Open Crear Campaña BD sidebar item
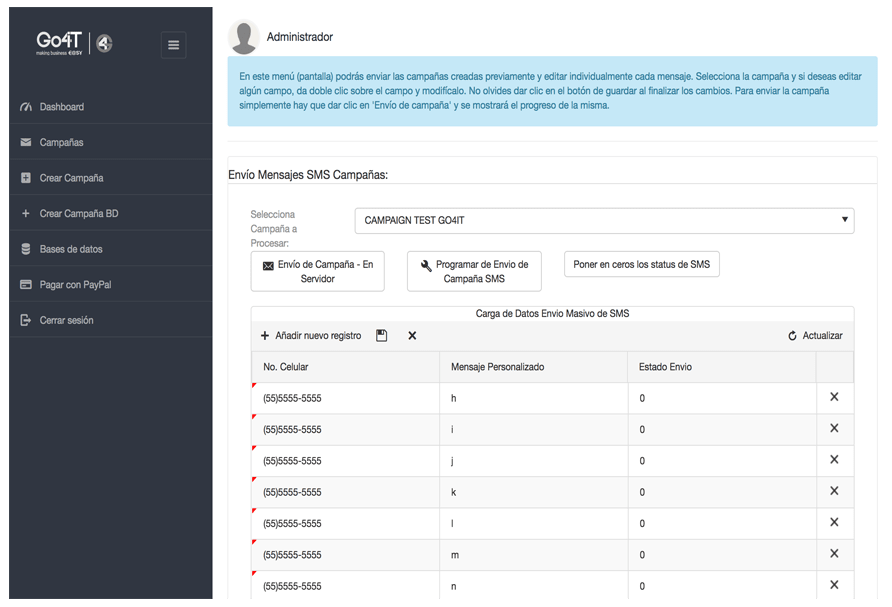The width and height of the screenshot is (892, 607). point(78,214)
